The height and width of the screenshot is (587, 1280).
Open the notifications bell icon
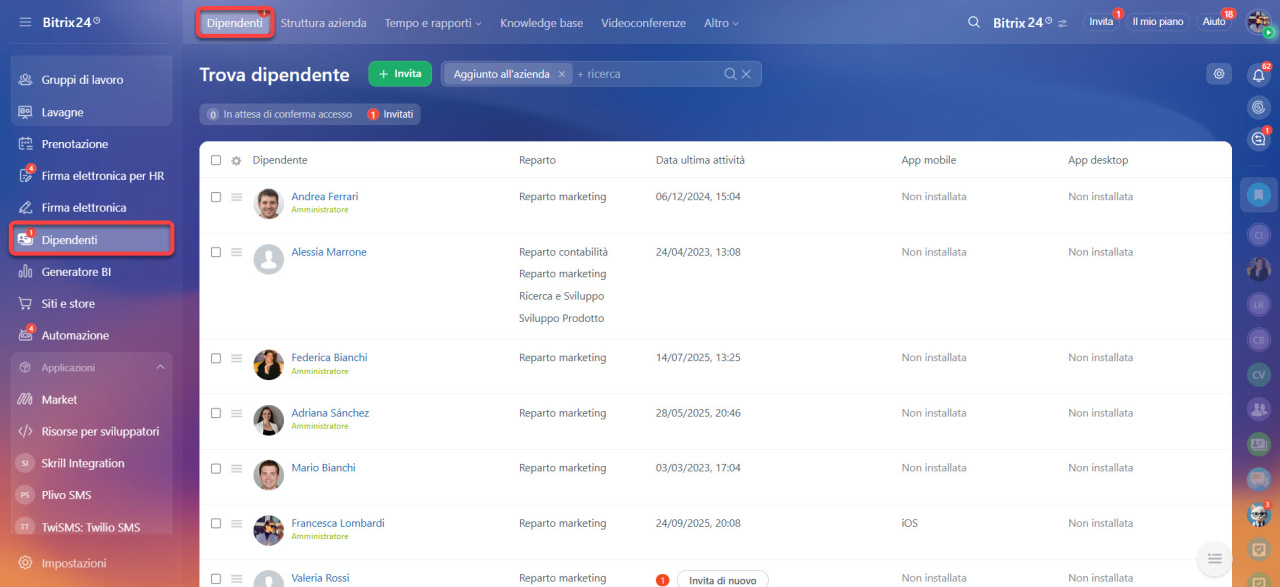click(1258, 75)
